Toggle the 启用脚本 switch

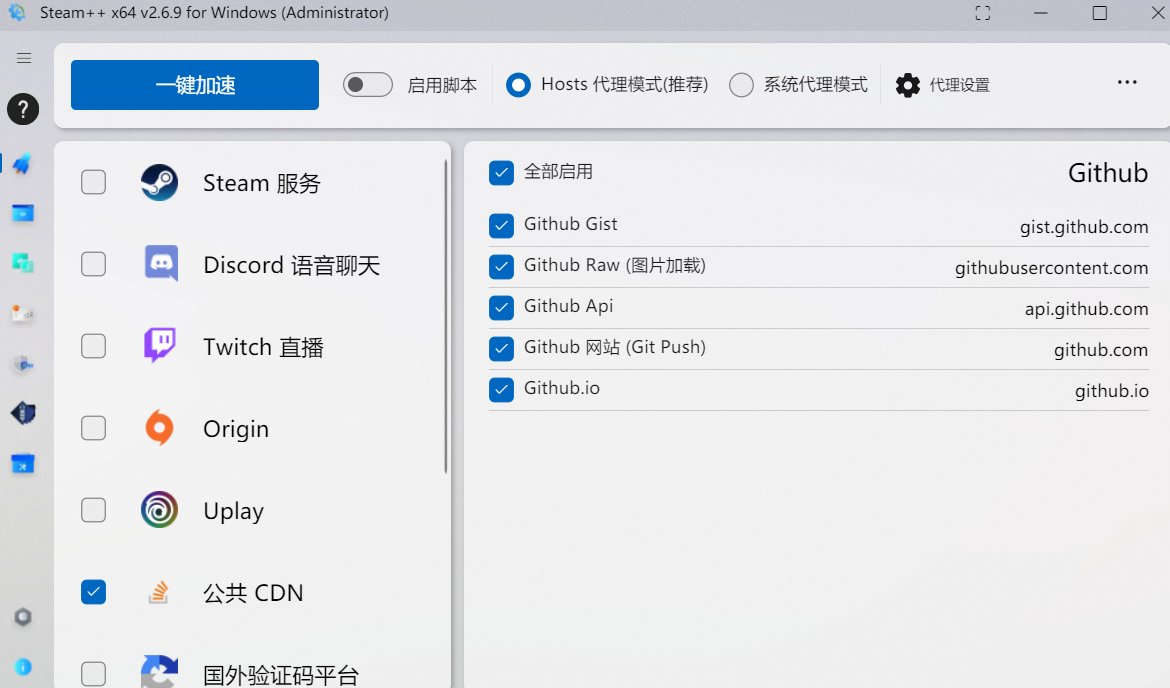pos(367,84)
